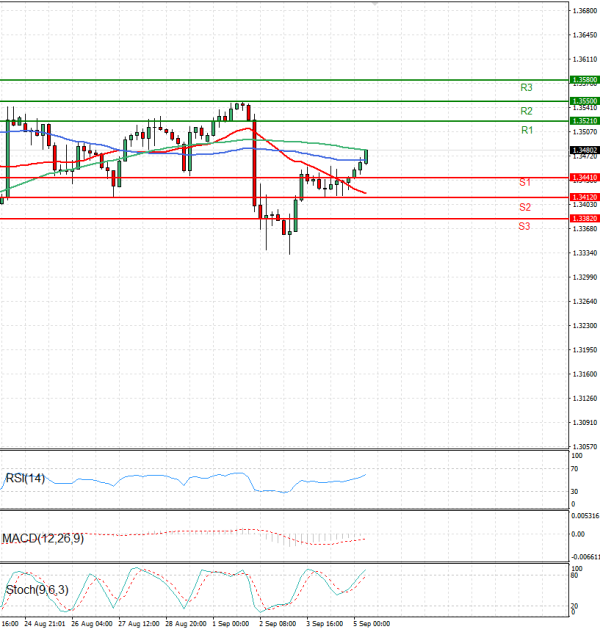The image size is (600, 632).
Task: Click the R3 resistance label
Action: point(526,88)
